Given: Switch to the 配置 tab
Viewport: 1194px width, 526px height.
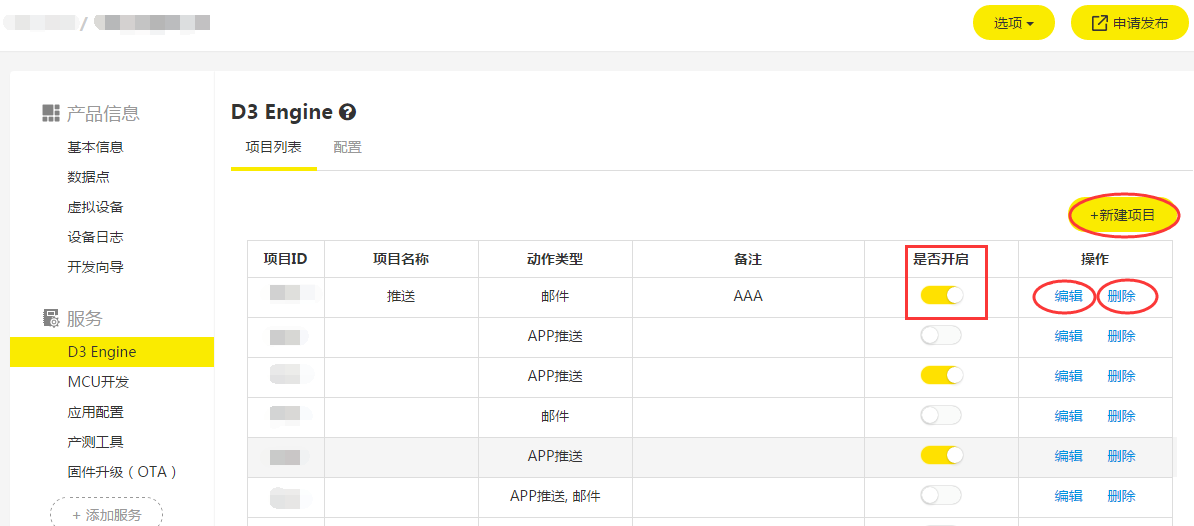Looking at the screenshot, I should [x=347, y=147].
